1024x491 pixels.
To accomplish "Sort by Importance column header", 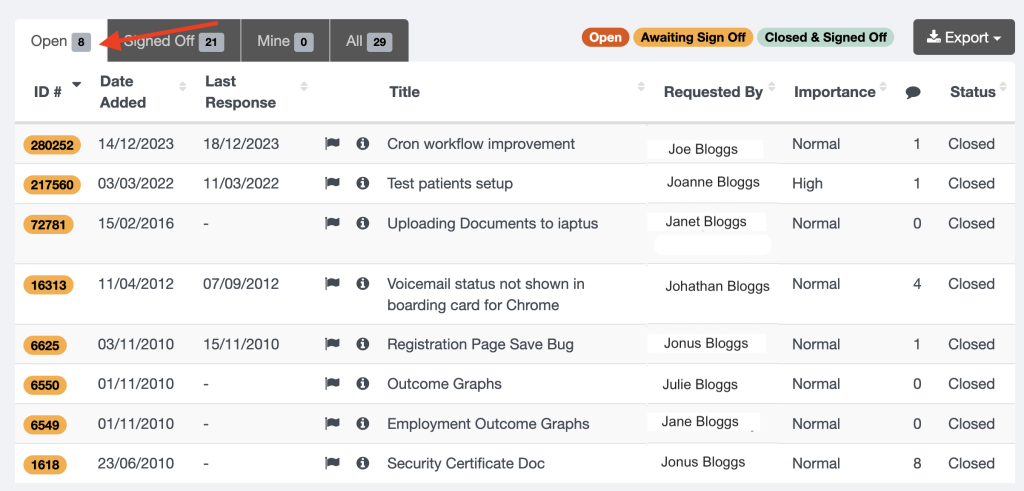I will coord(835,92).
